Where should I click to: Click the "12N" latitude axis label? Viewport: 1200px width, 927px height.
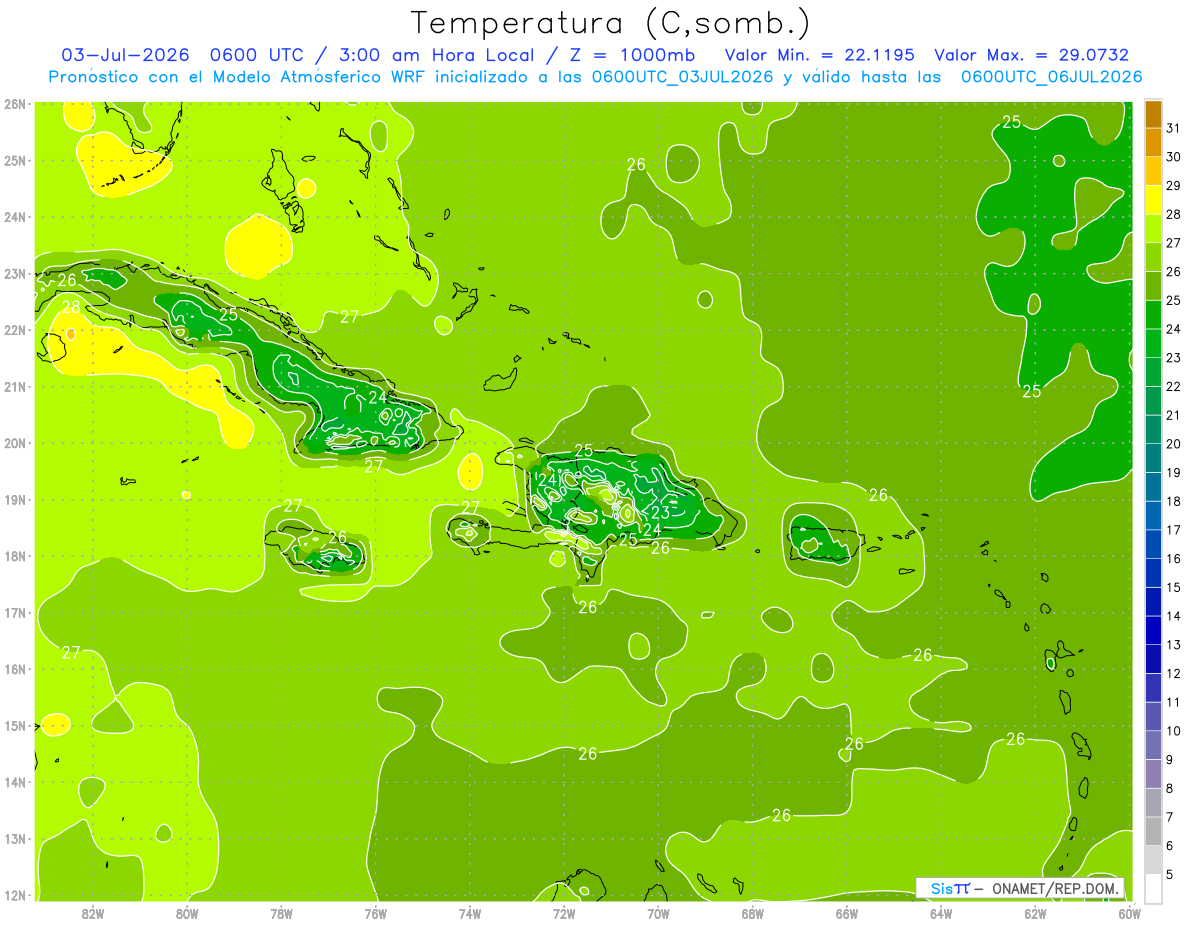coord(14,895)
